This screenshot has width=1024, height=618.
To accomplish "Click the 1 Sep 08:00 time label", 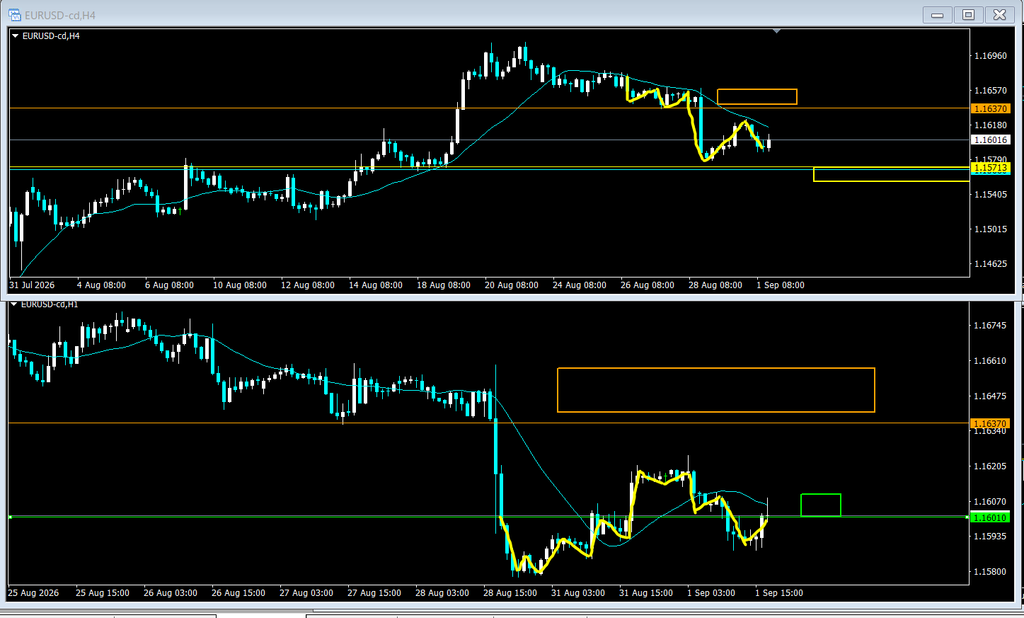I will [x=780, y=285].
